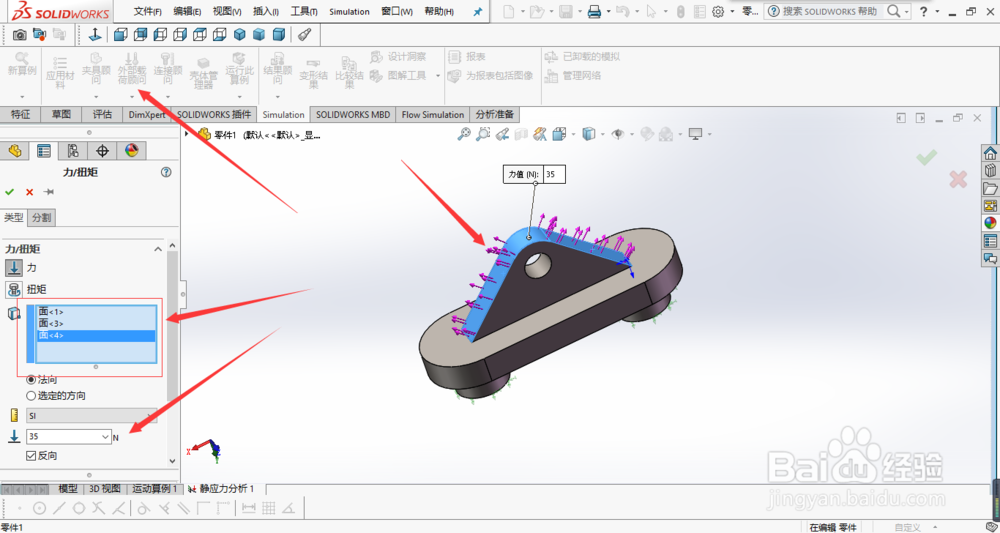Switch to the Model (模型) bottom tab
This screenshot has width=1000, height=533.
click(68, 489)
